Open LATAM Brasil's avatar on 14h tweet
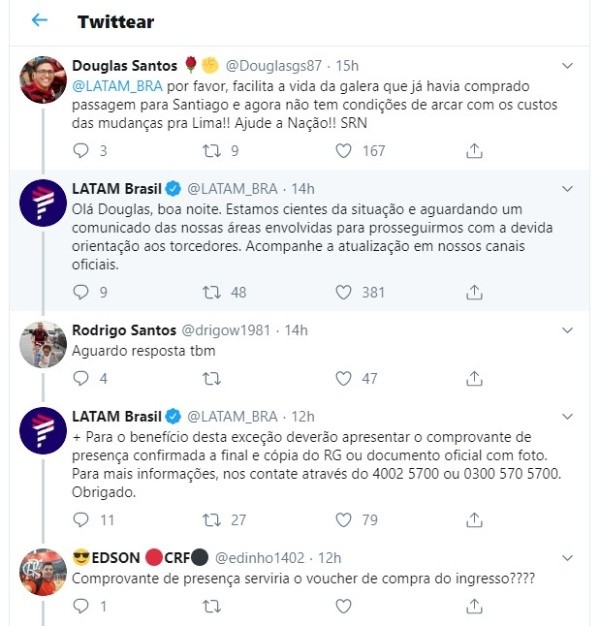This screenshot has width=600, height=626. (x=44, y=207)
